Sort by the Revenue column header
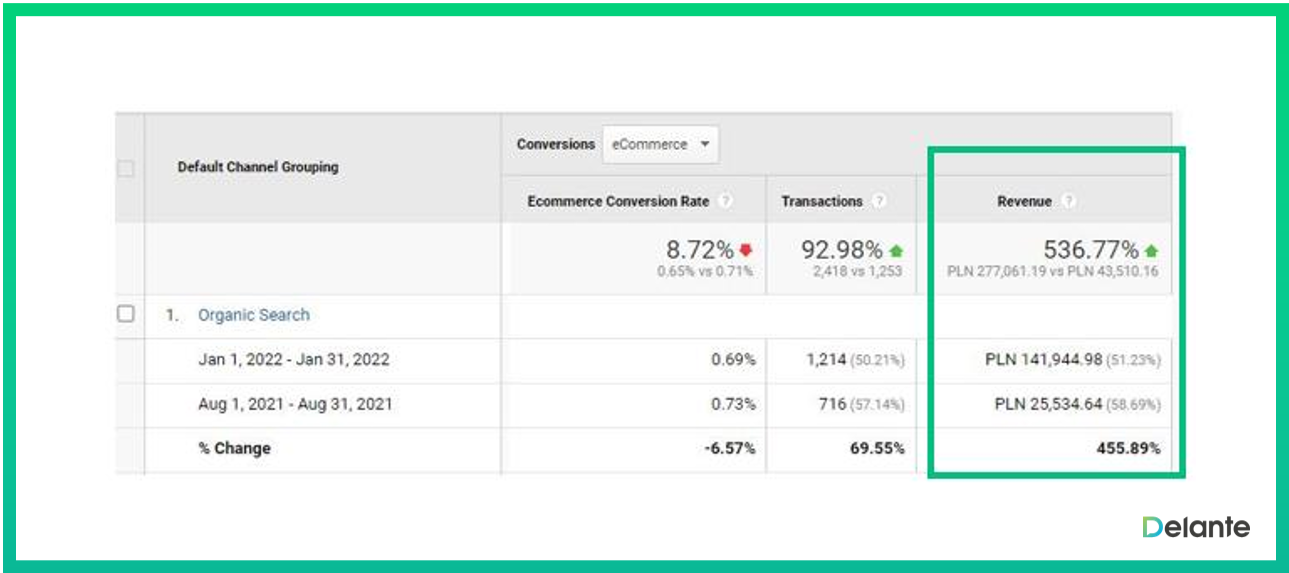 pos(1024,201)
